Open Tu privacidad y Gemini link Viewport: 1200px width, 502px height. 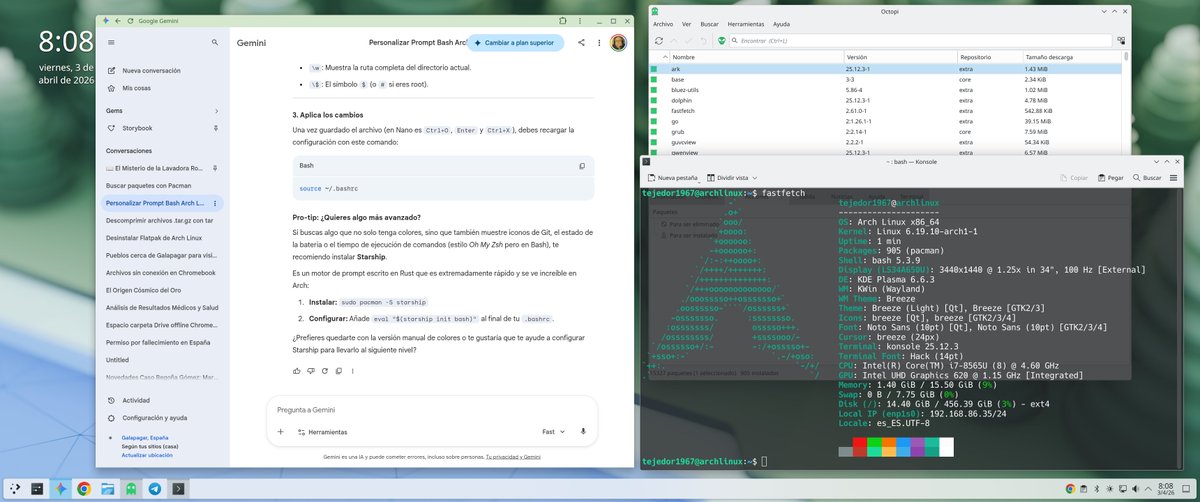coord(513,456)
